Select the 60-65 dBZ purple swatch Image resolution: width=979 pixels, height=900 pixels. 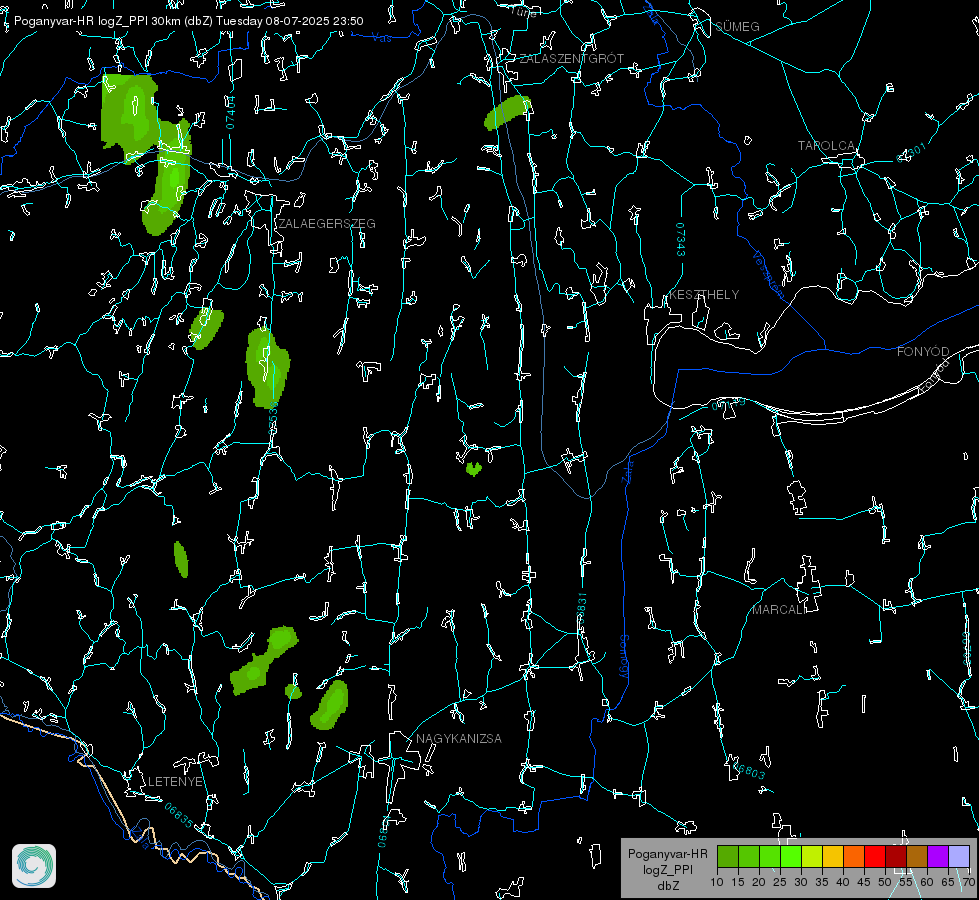[x=938, y=857]
